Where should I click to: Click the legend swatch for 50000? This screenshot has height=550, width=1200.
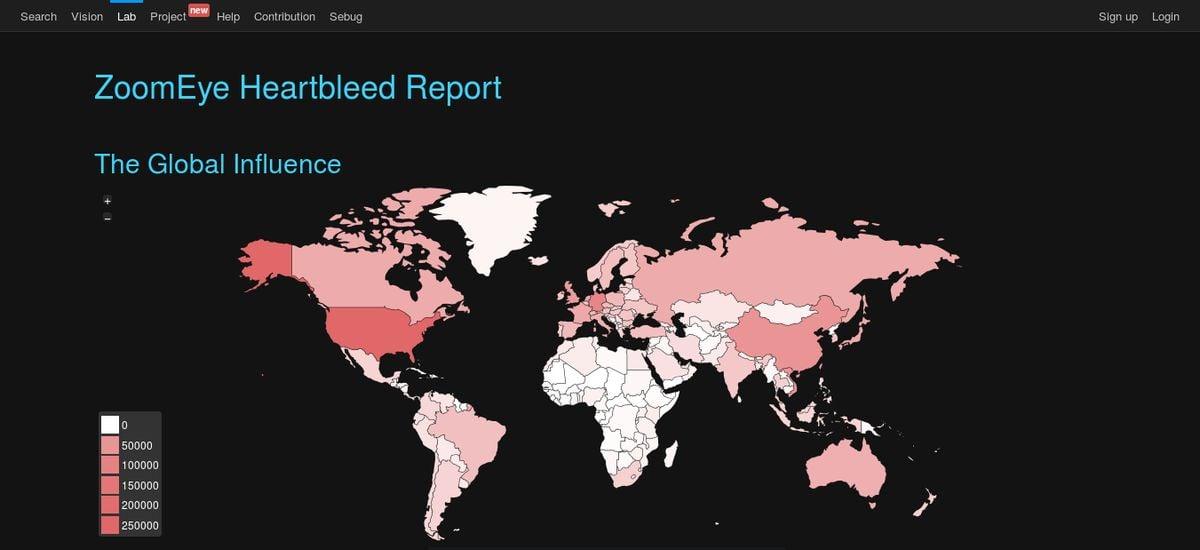coord(110,445)
